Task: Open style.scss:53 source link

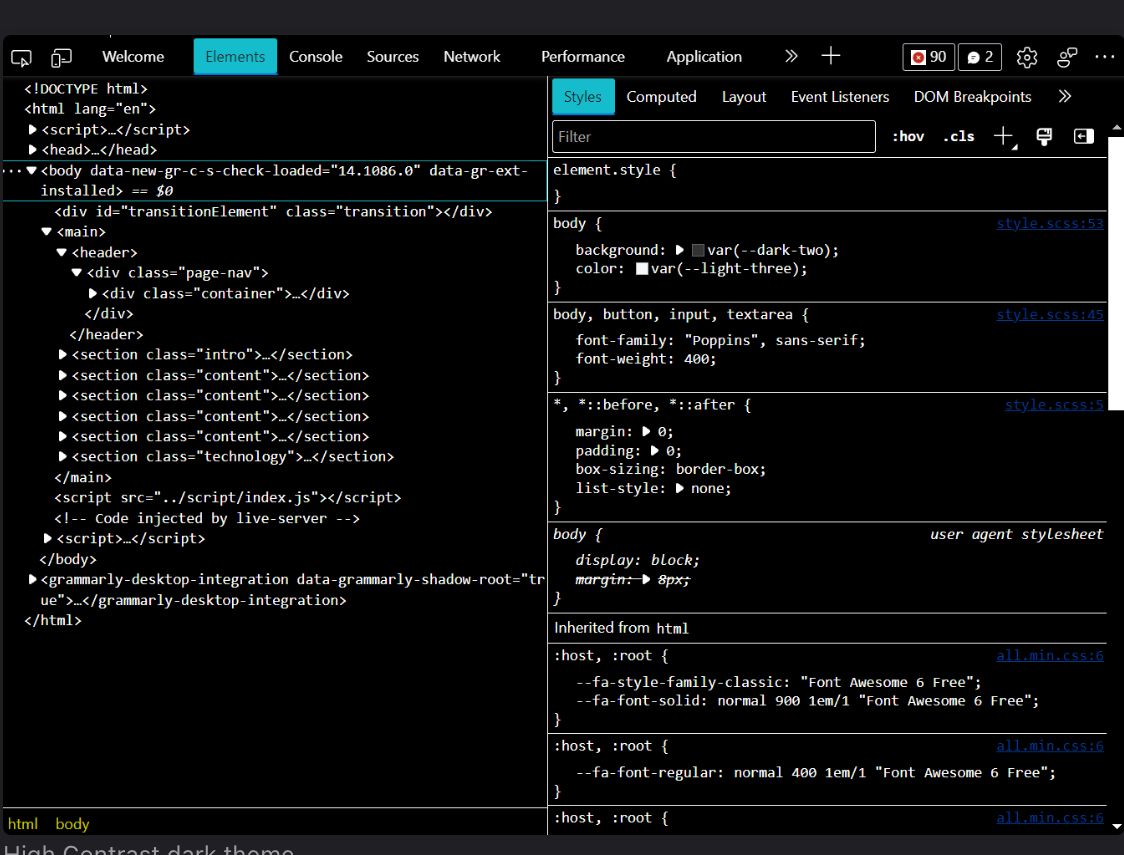Action: pos(1049,224)
